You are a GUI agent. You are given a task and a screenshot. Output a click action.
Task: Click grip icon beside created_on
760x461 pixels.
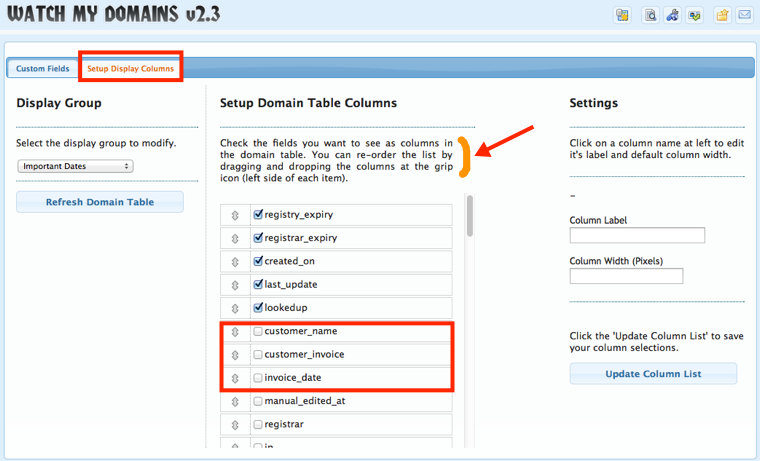pyautogui.click(x=235, y=262)
